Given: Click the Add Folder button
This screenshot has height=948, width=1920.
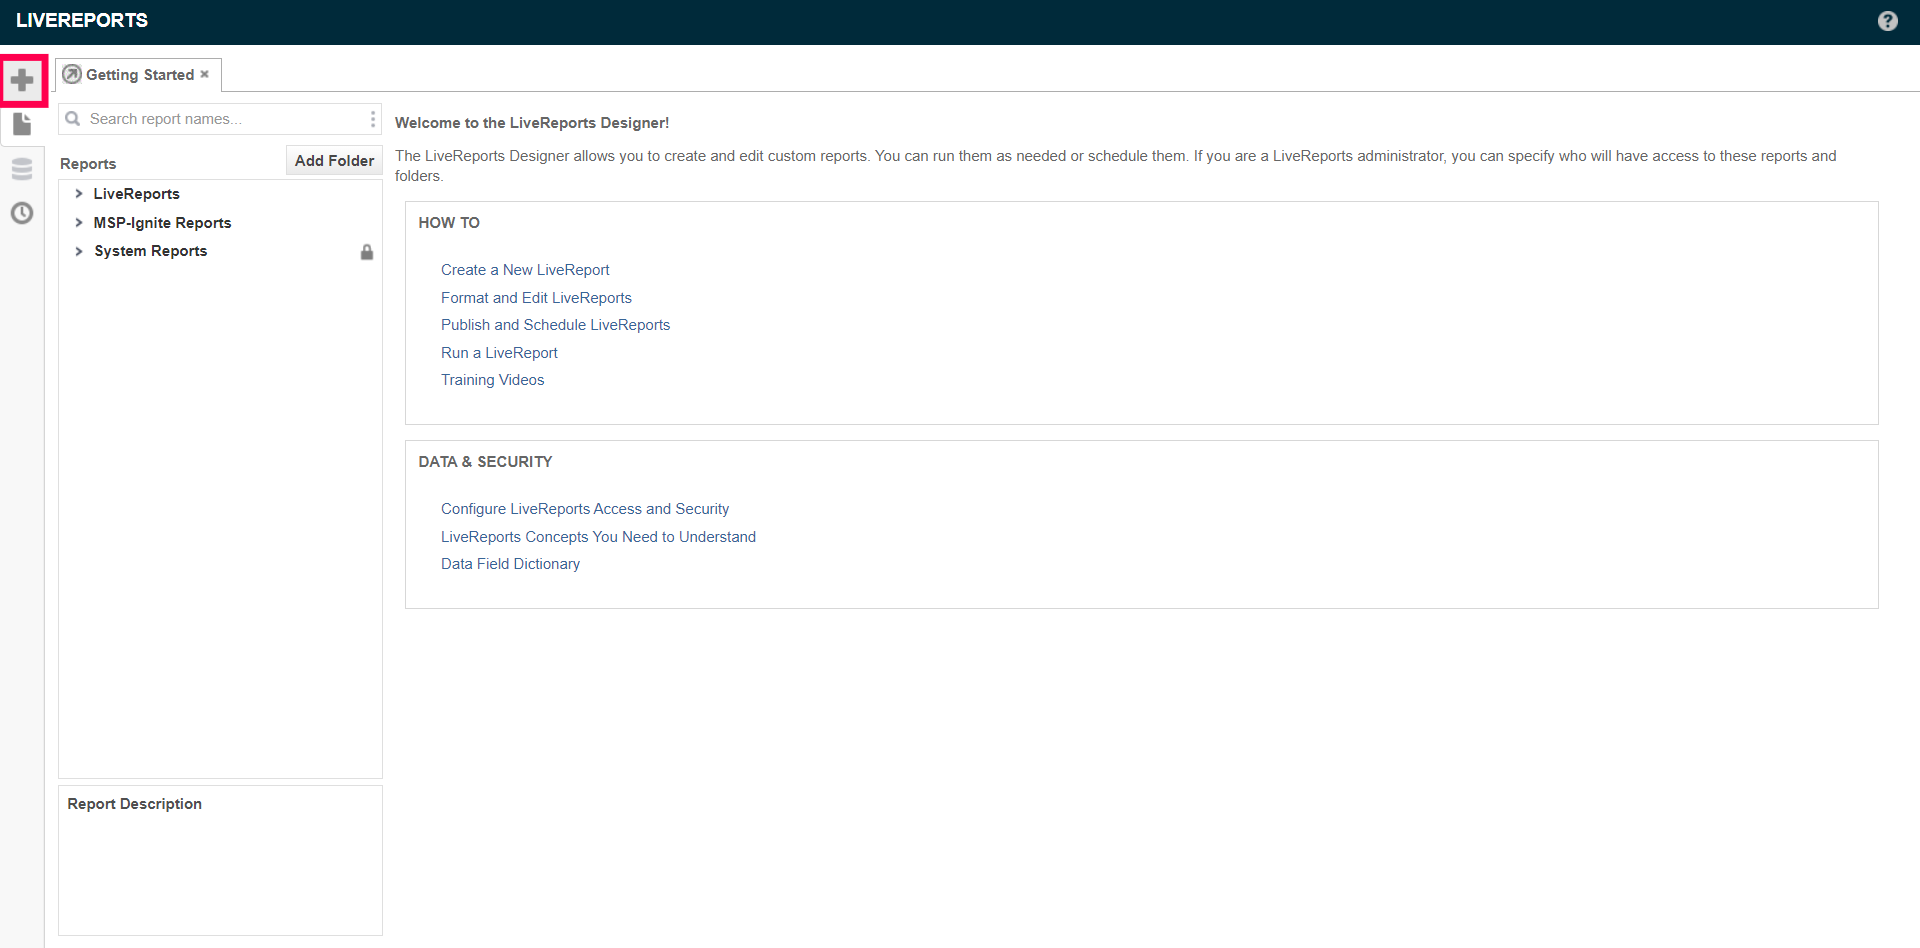Looking at the screenshot, I should 334,161.
